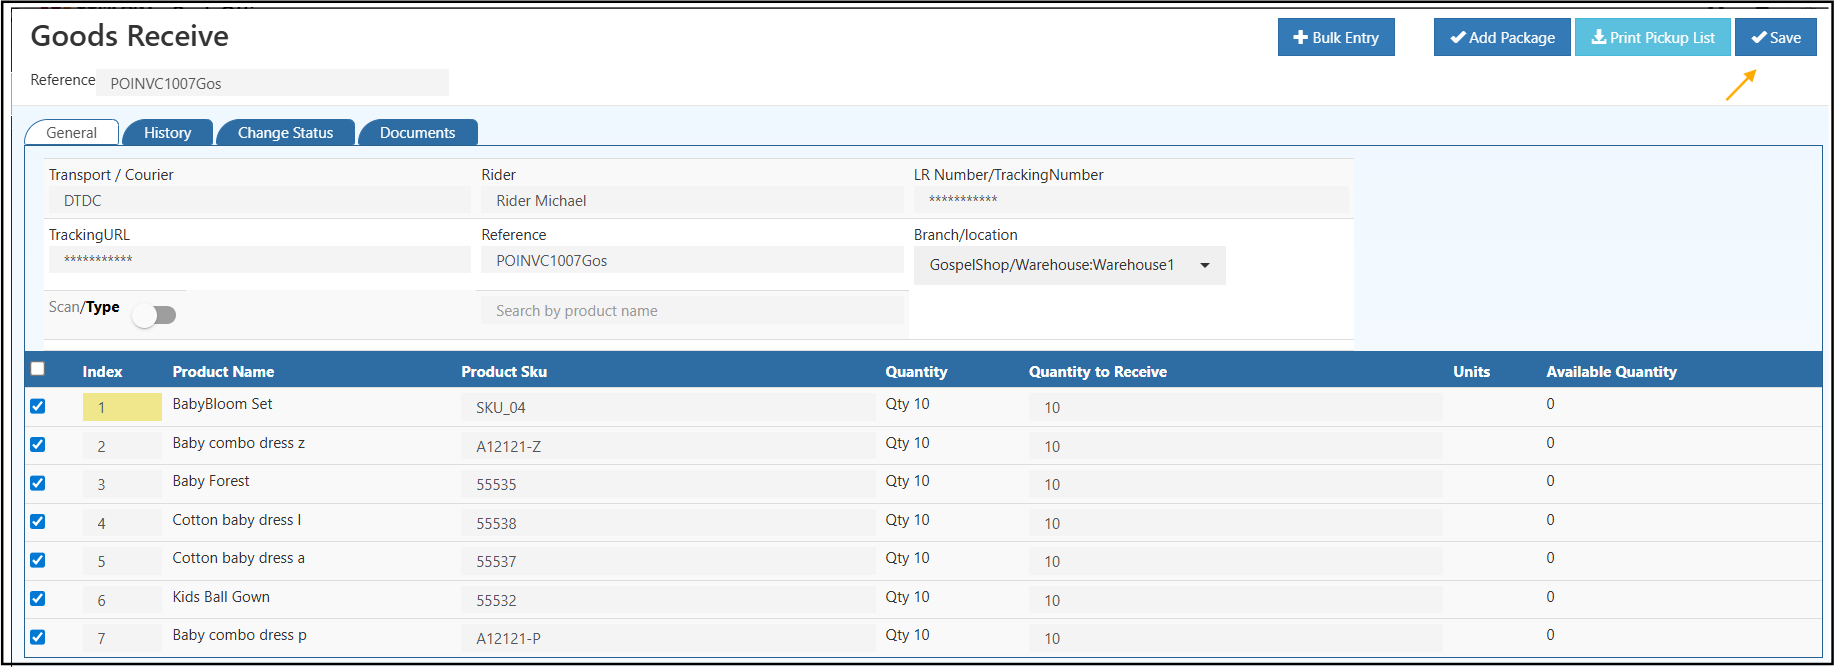Click the Rider field showing Rider Michael

click(692, 201)
